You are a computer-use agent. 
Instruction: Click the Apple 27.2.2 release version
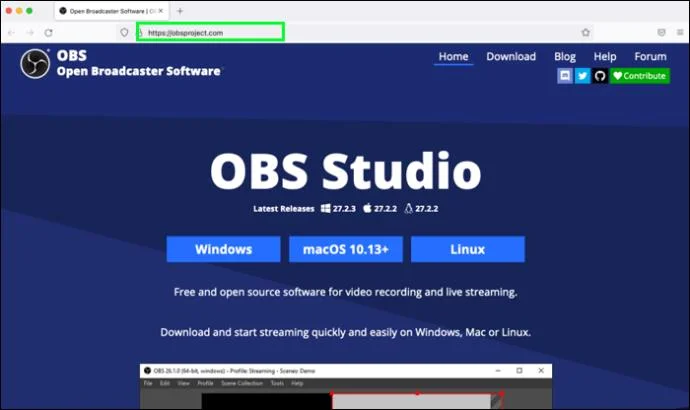click(x=380, y=209)
